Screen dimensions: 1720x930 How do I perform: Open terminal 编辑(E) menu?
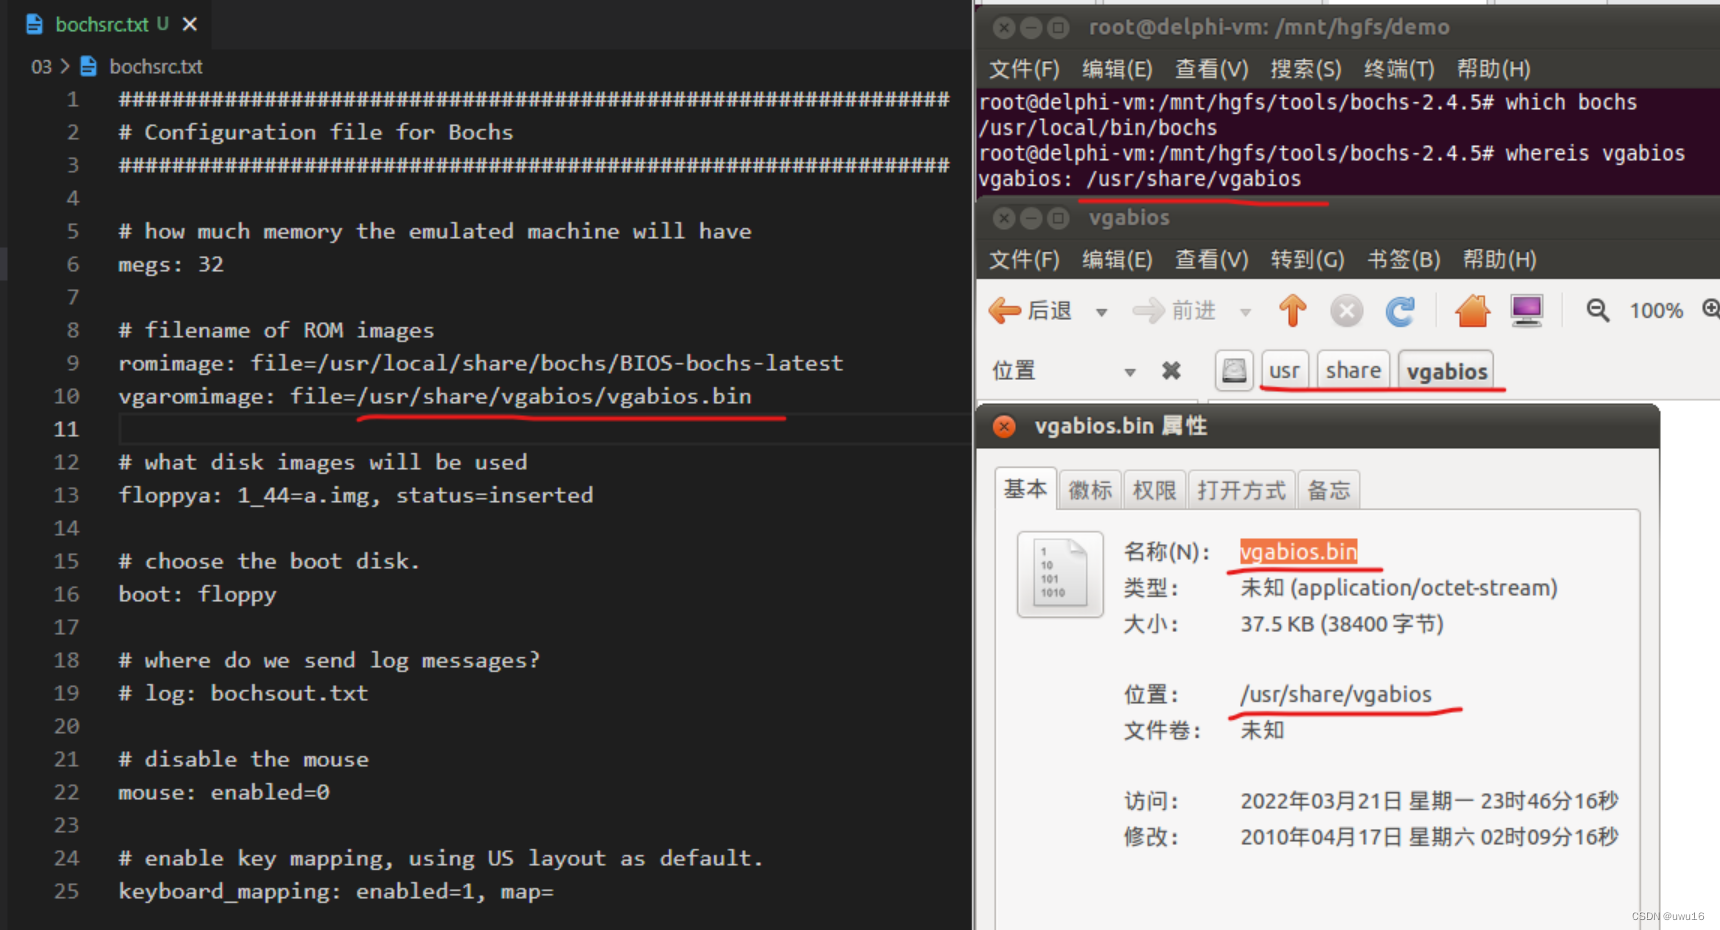1117,69
